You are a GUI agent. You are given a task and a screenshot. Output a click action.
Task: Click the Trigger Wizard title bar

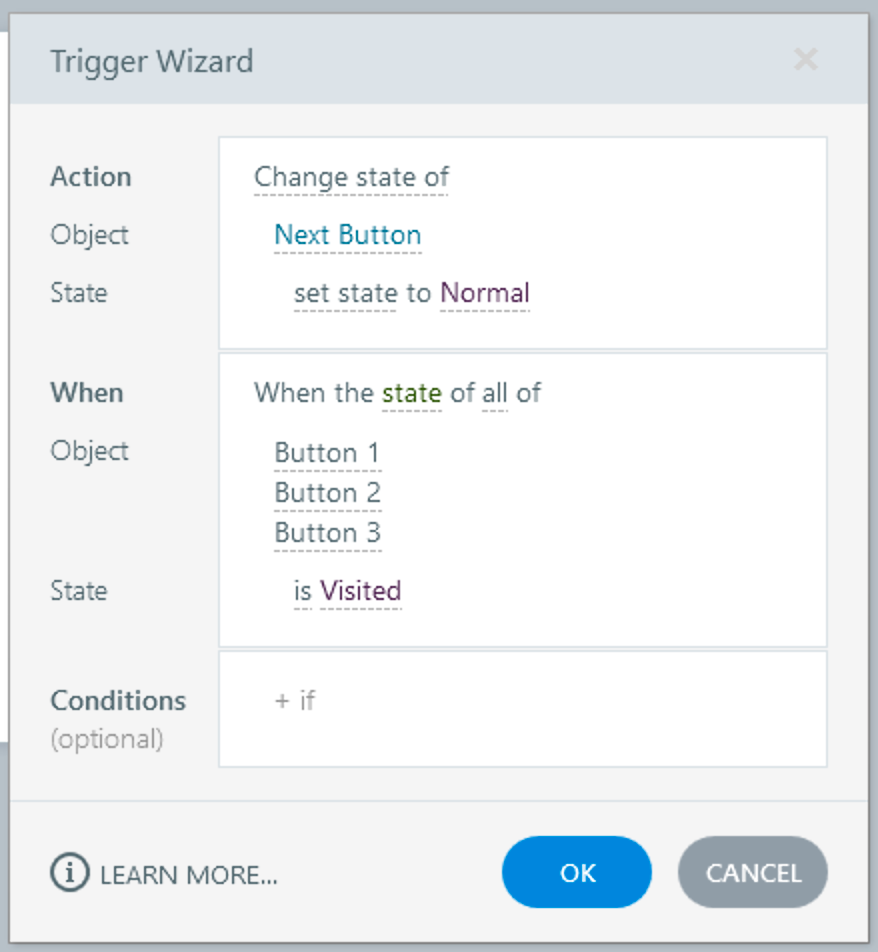pyautogui.click(x=400, y=60)
